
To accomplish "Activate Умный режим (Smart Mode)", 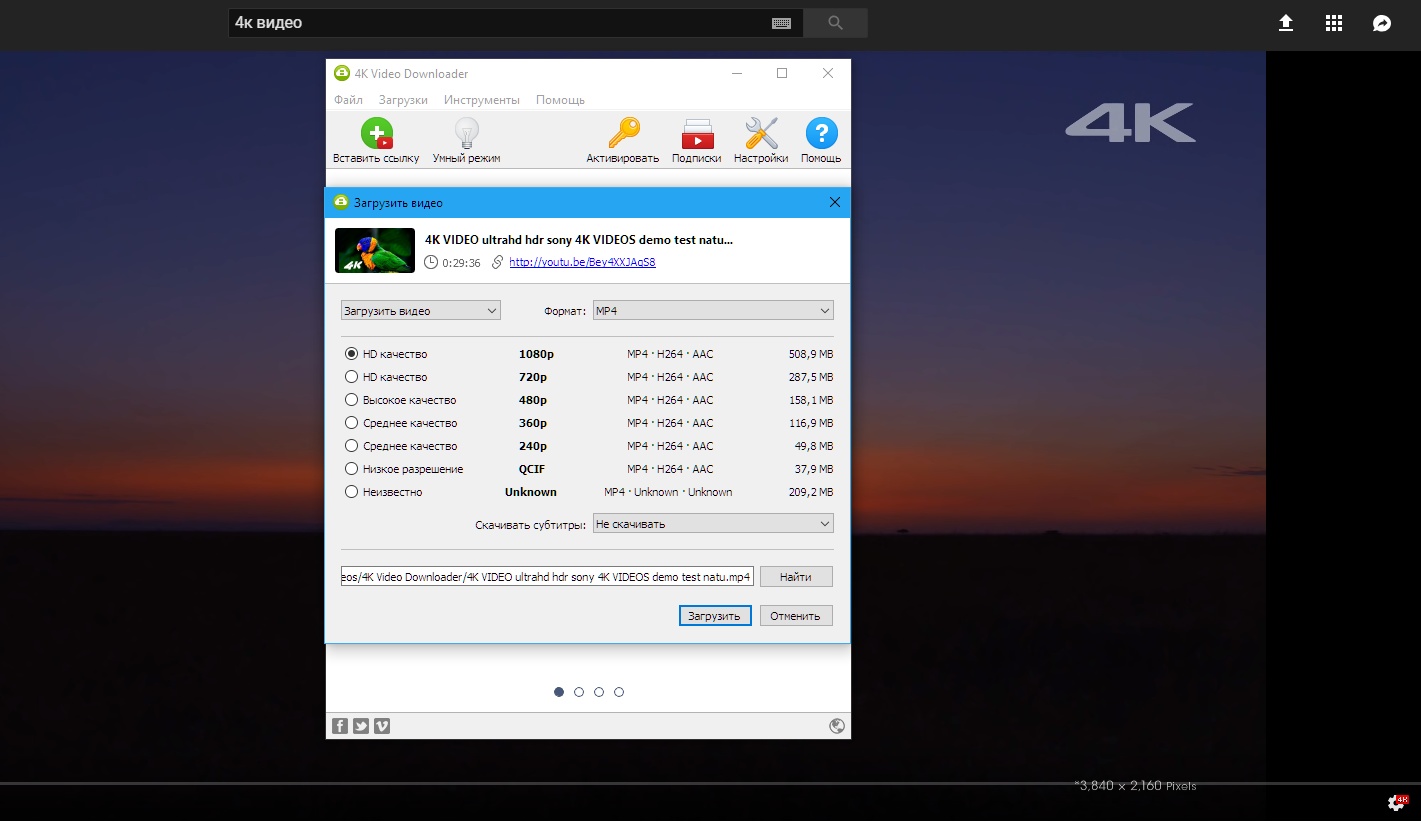I will point(466,139).
